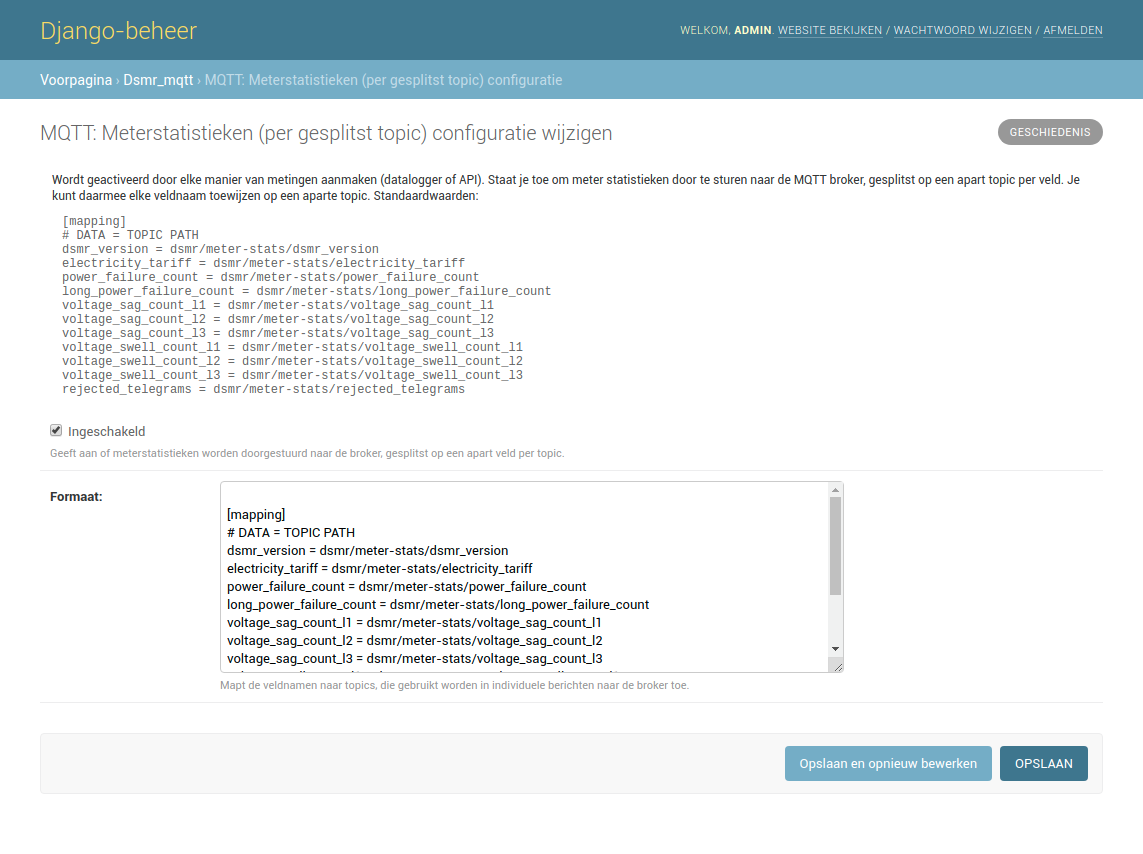
Task: Click the Ingeschakeld label text
Action: 106,431
